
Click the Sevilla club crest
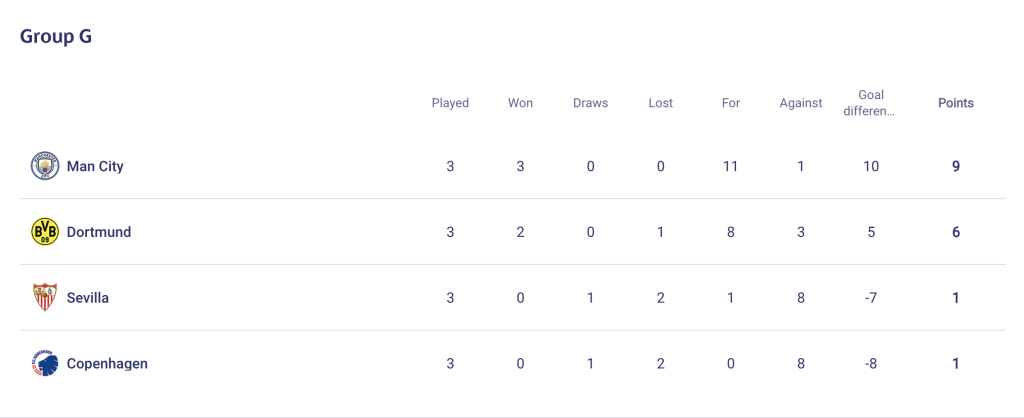(x=44, y=298)
